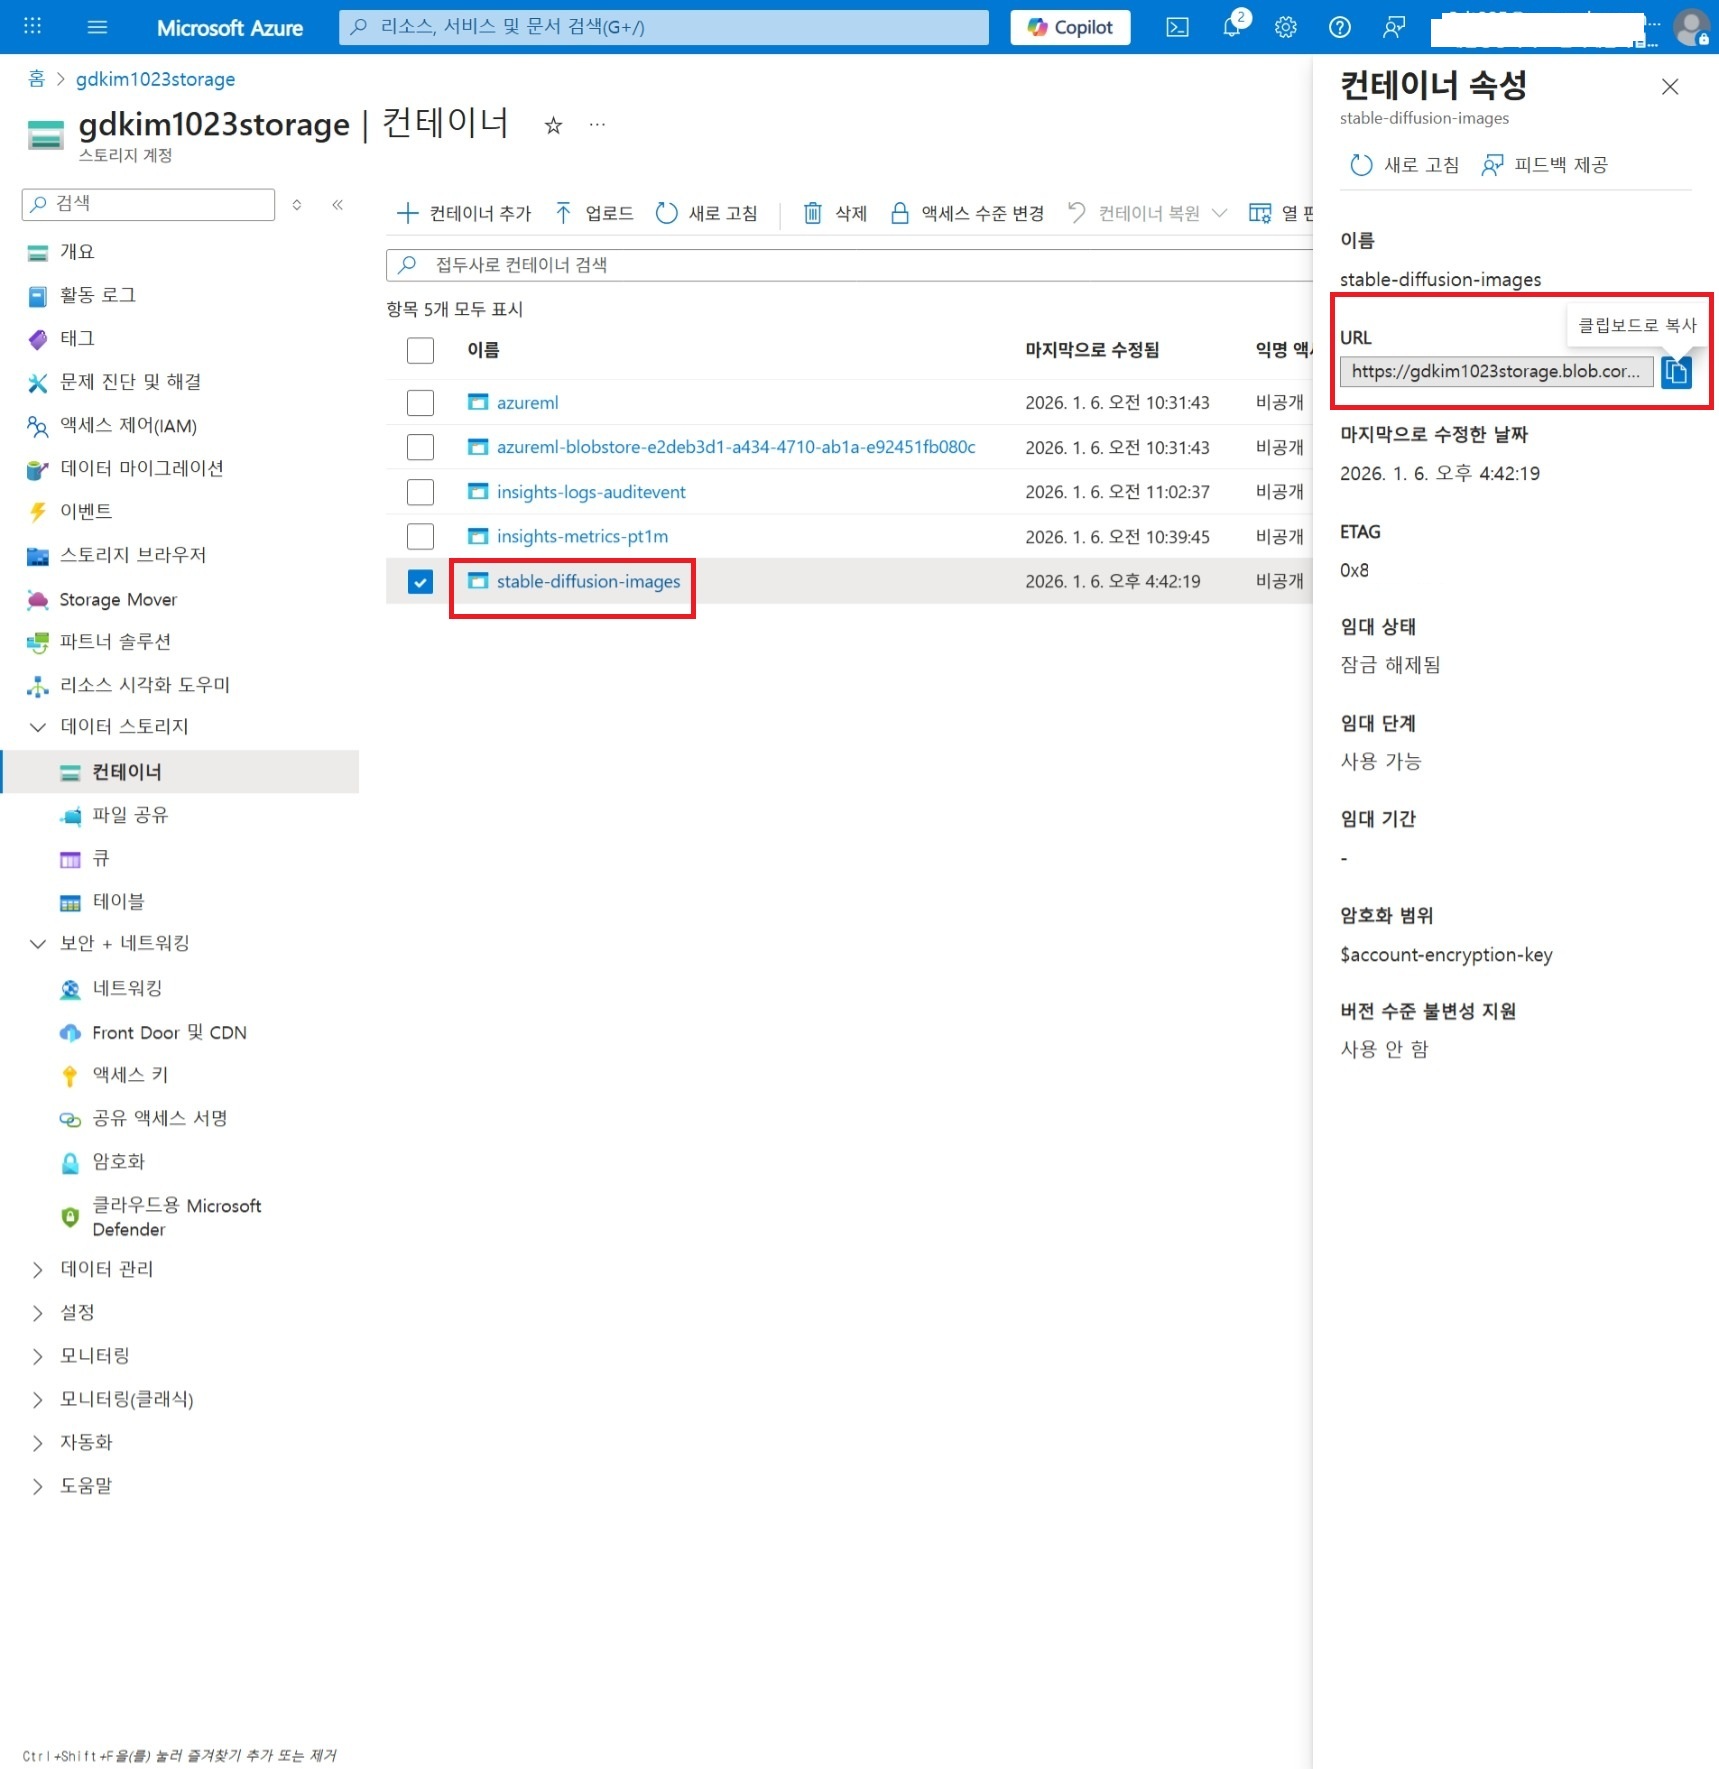1719x1769 pixels.
Task: Open insights-metrics-pt1m container
Action: click(582, 537)
